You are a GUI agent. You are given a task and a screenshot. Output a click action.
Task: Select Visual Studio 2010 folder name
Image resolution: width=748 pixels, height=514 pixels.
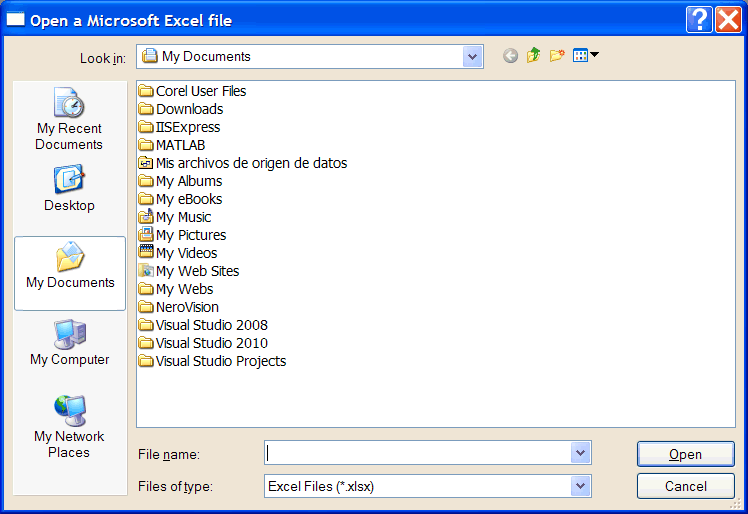pos(212,343)
